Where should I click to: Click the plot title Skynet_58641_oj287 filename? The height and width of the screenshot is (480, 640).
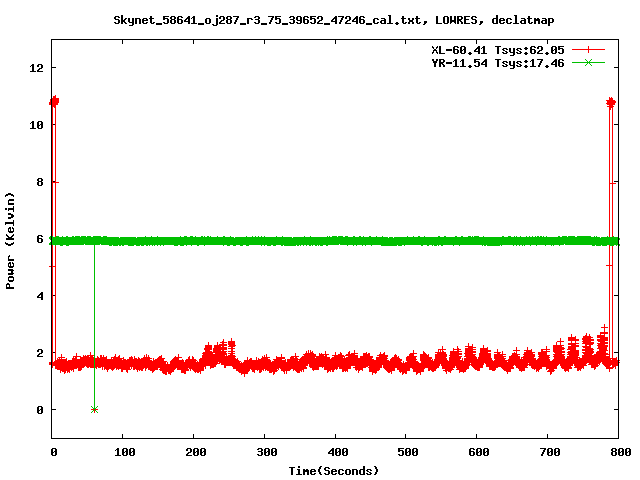pyautogui.click(x=333, y=20)
